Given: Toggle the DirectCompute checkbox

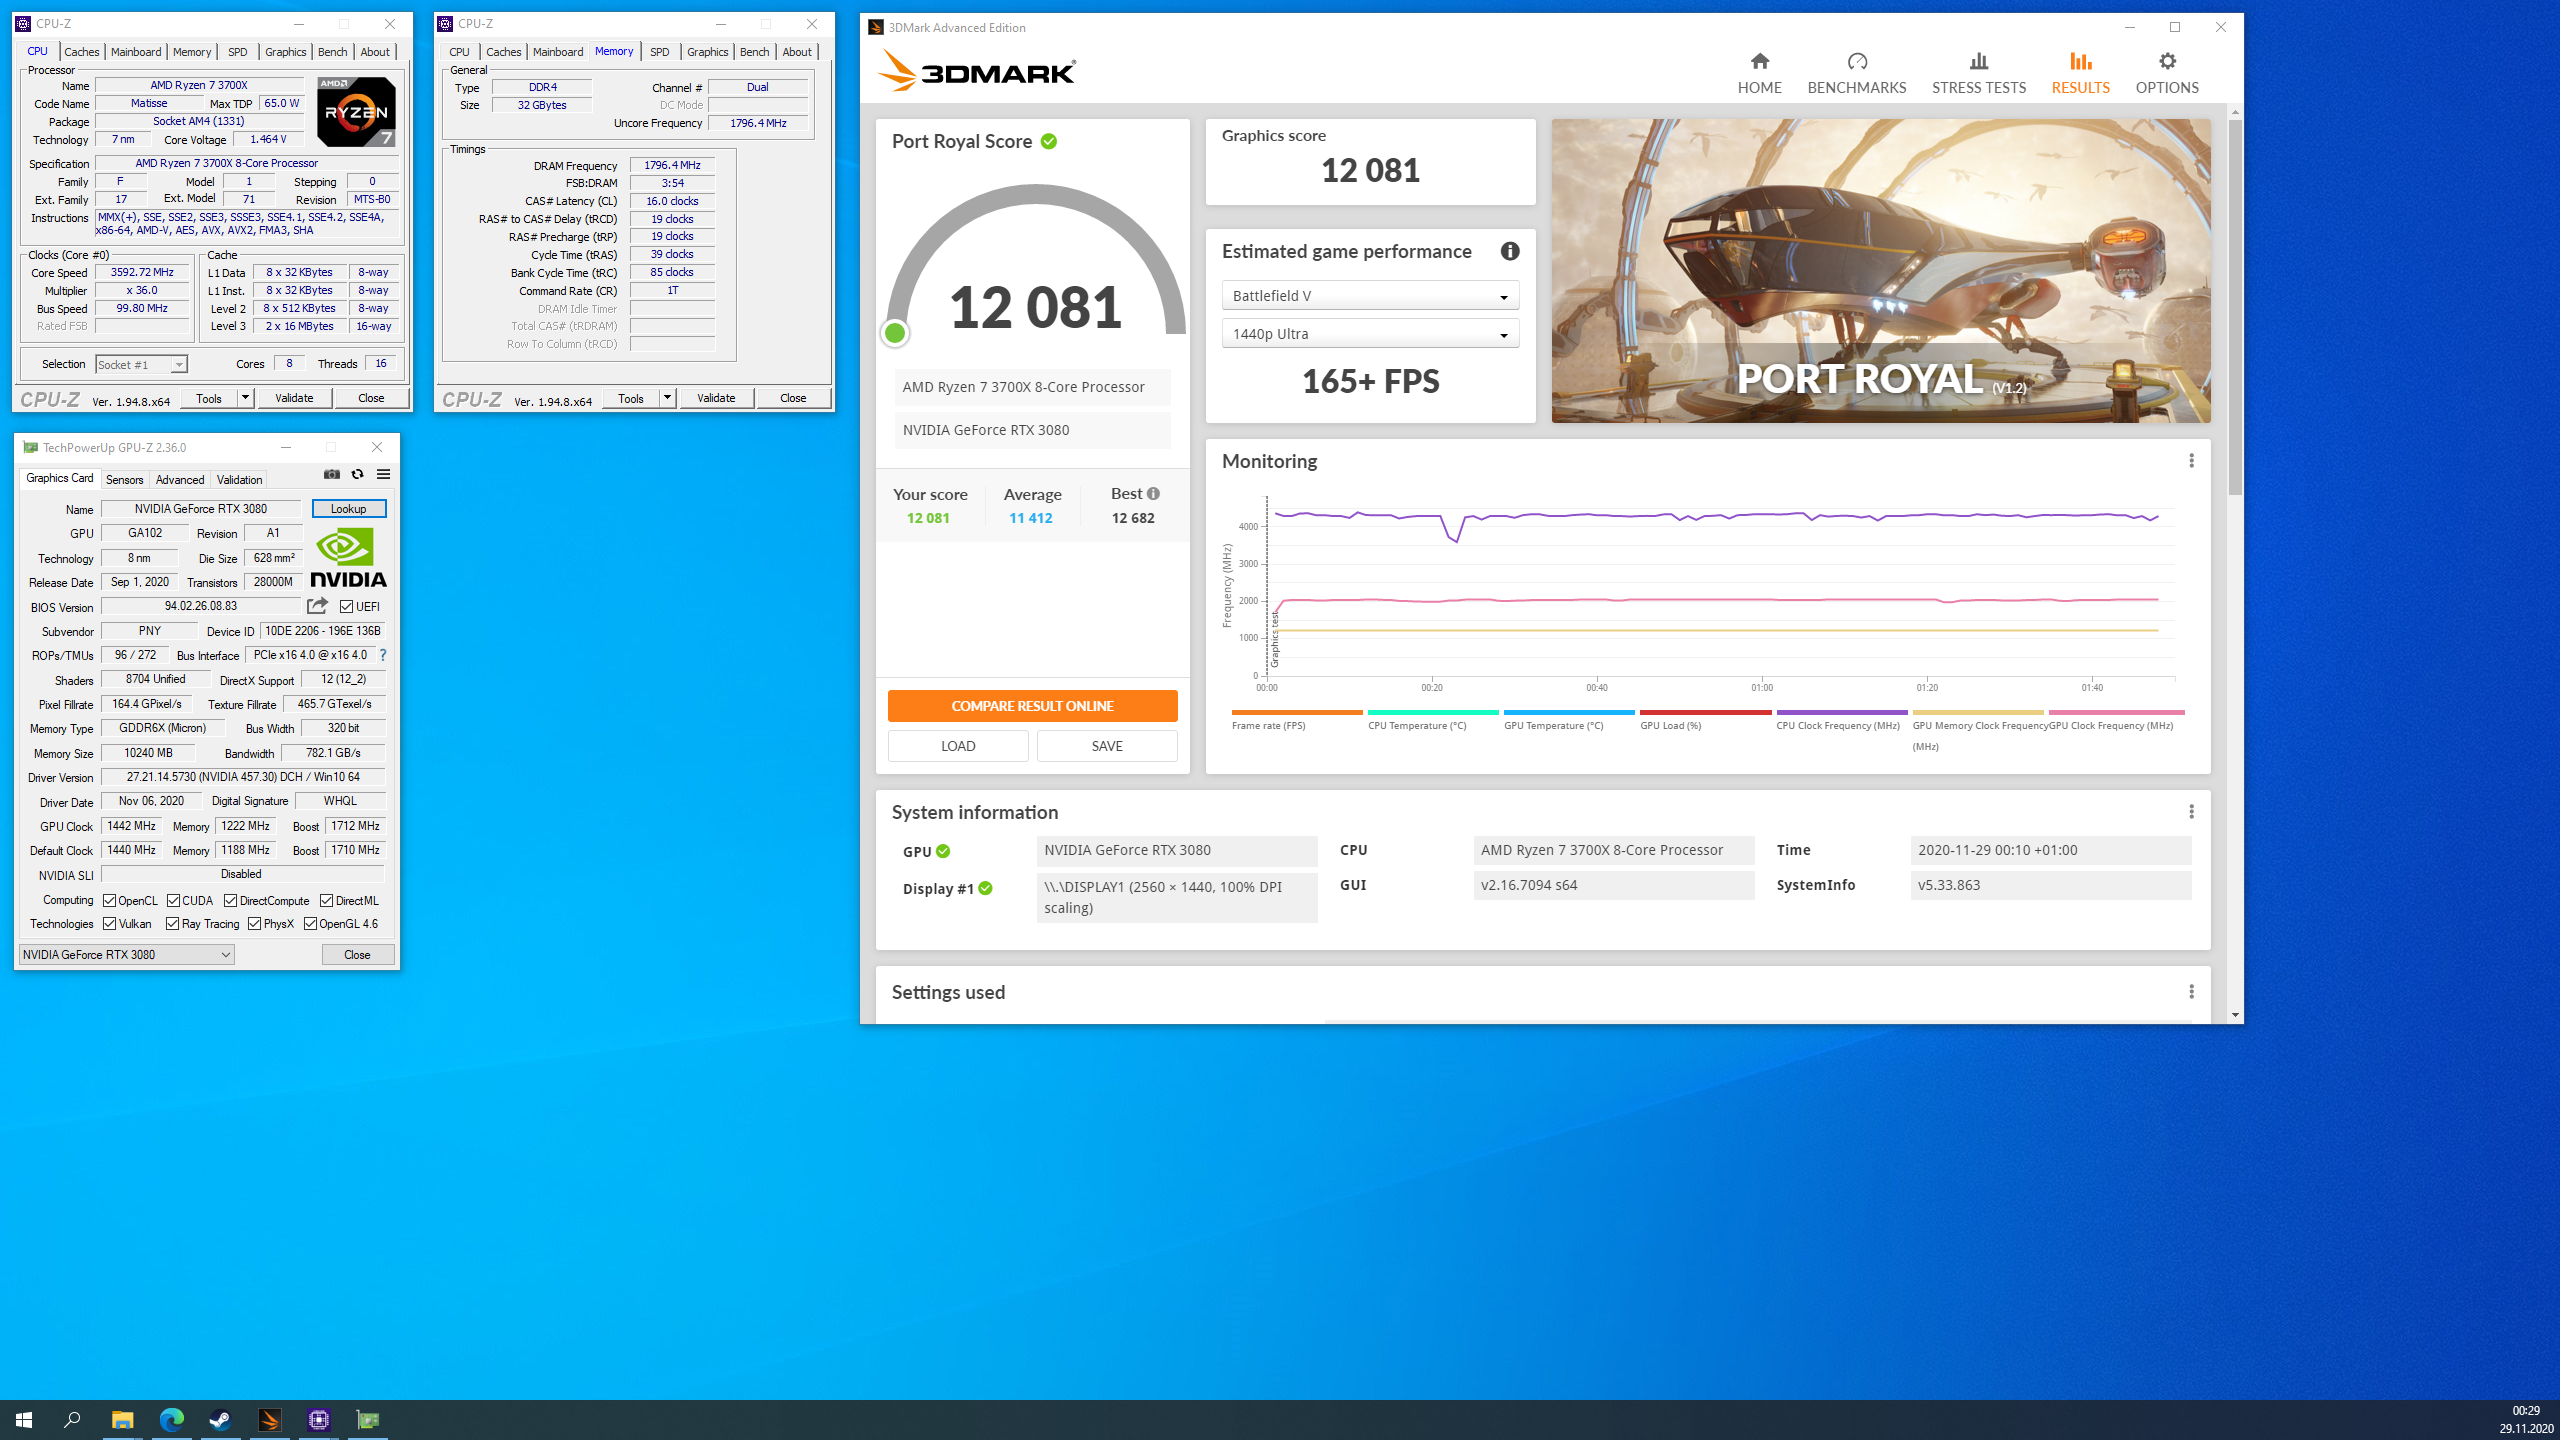Looking at the screenshot, I should pyautogui.click(x=231, y=901).
